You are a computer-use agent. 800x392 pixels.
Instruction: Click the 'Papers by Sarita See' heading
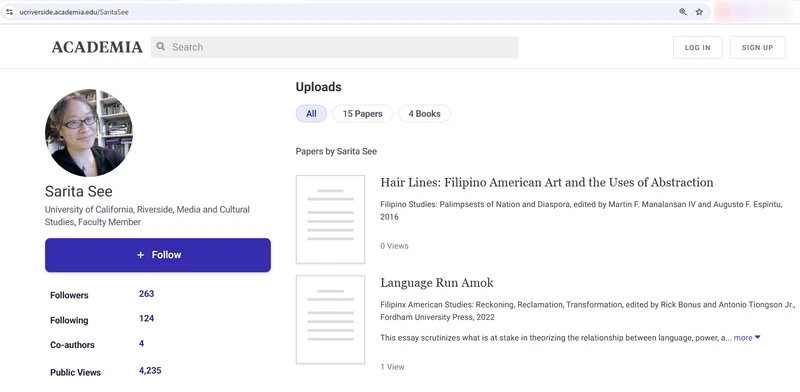click(336, 152)
